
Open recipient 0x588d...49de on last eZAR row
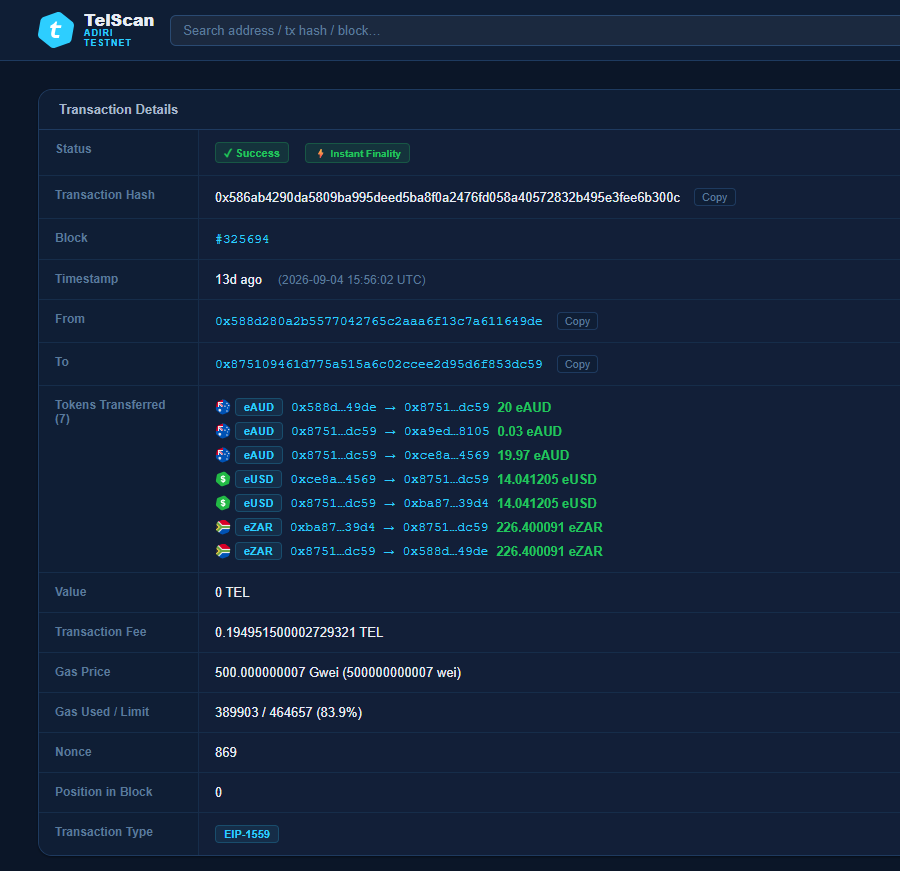(x=445, y=551)
